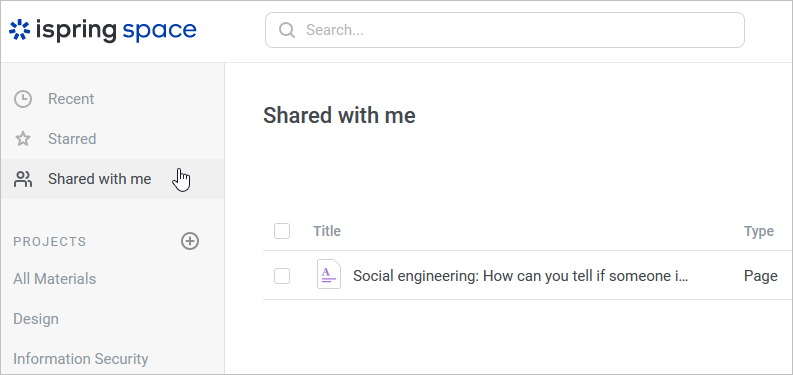
Task: Sort by the Type column header
Action: 759,231
